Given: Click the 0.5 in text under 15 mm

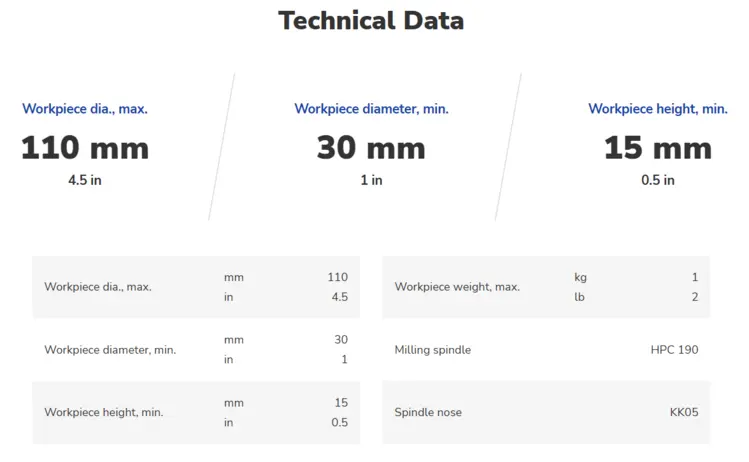Looking at the screenshot, I should (658, 180).
